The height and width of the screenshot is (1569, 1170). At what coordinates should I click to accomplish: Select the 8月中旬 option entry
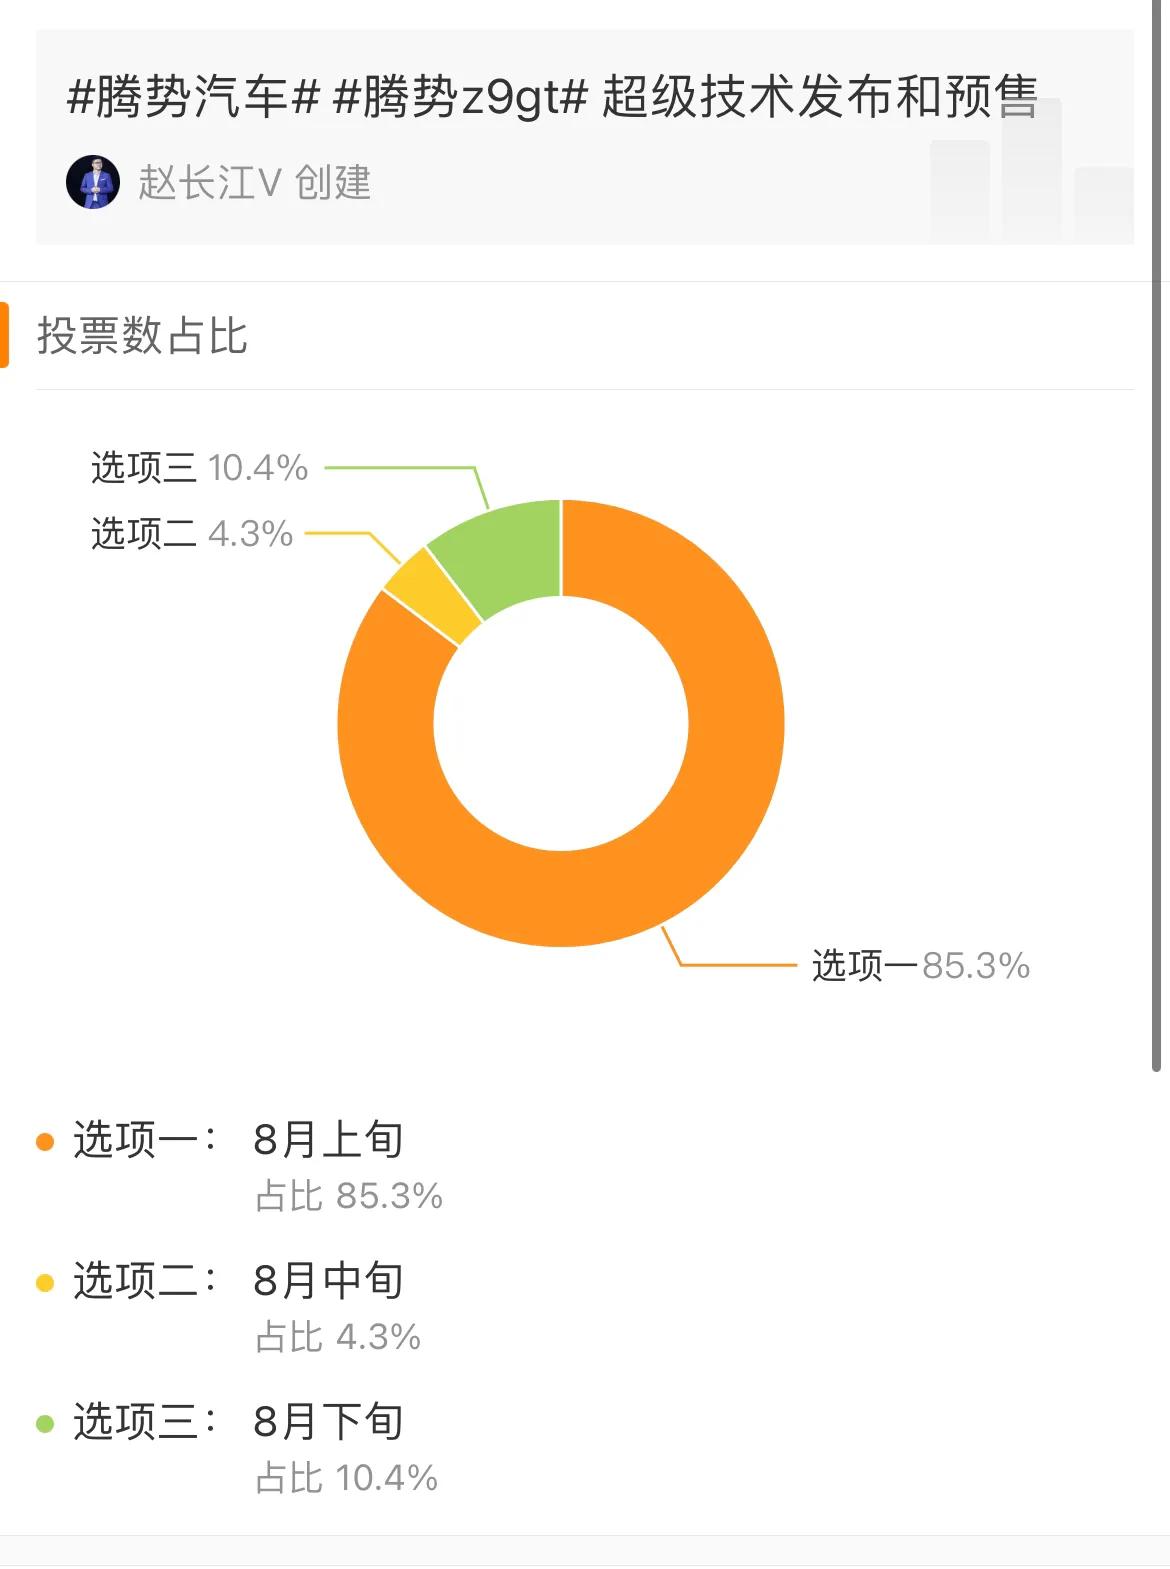coord(328,1280)
